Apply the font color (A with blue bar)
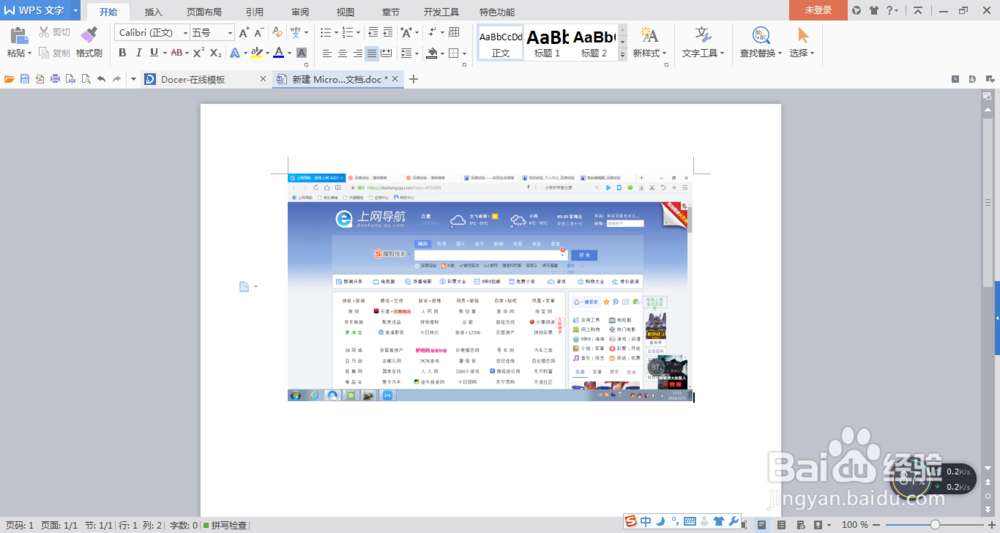1000x533 pixels. (279, 53)
